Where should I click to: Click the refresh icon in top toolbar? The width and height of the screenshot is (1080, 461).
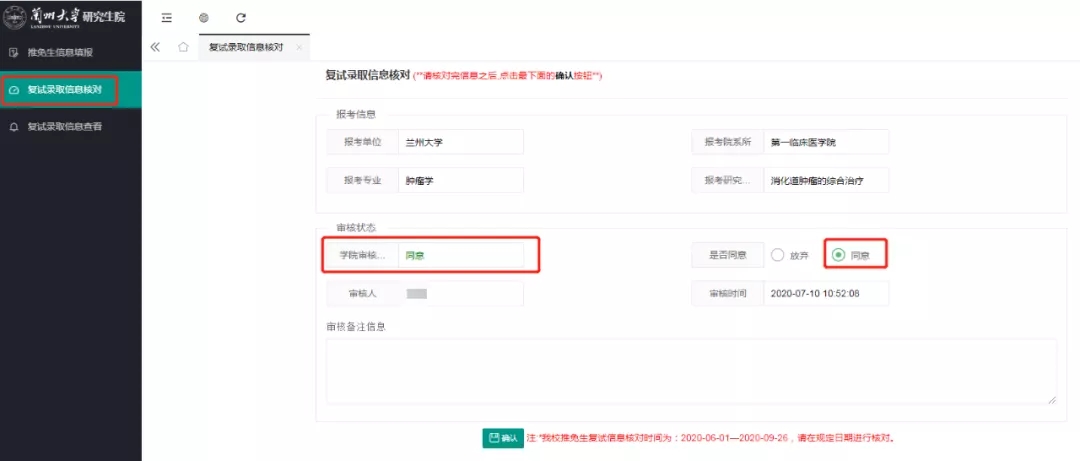click(240, 18)
